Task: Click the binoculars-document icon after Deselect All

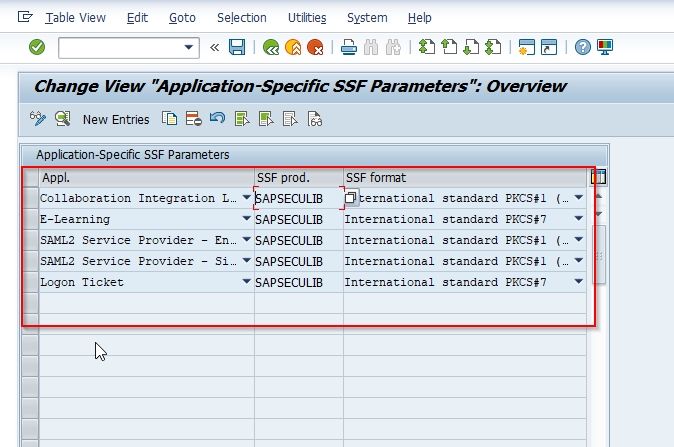Action: pos(315,119)
